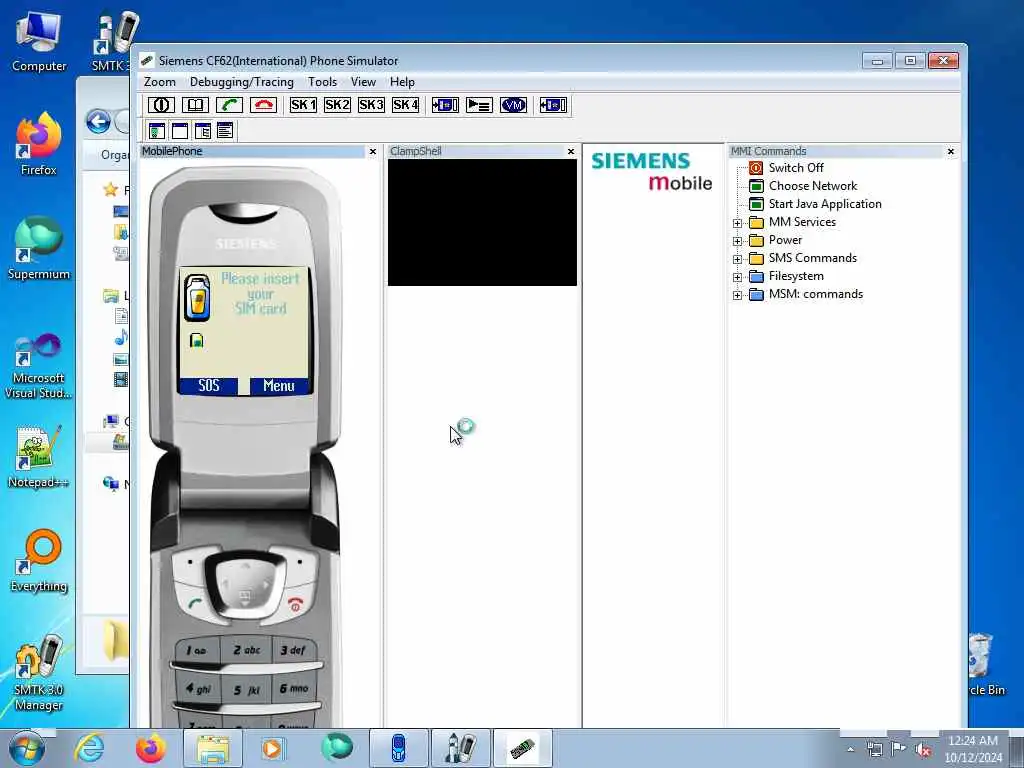1024x768 pixels.
Task: Open Windows Media Player from taskbar
Action: (272, 748)
